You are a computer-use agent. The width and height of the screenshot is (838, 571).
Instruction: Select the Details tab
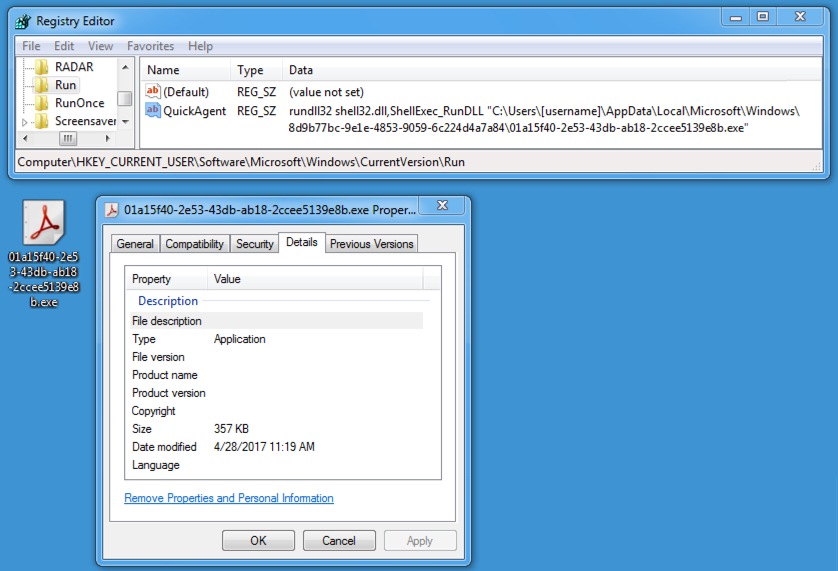coord(301,242)
